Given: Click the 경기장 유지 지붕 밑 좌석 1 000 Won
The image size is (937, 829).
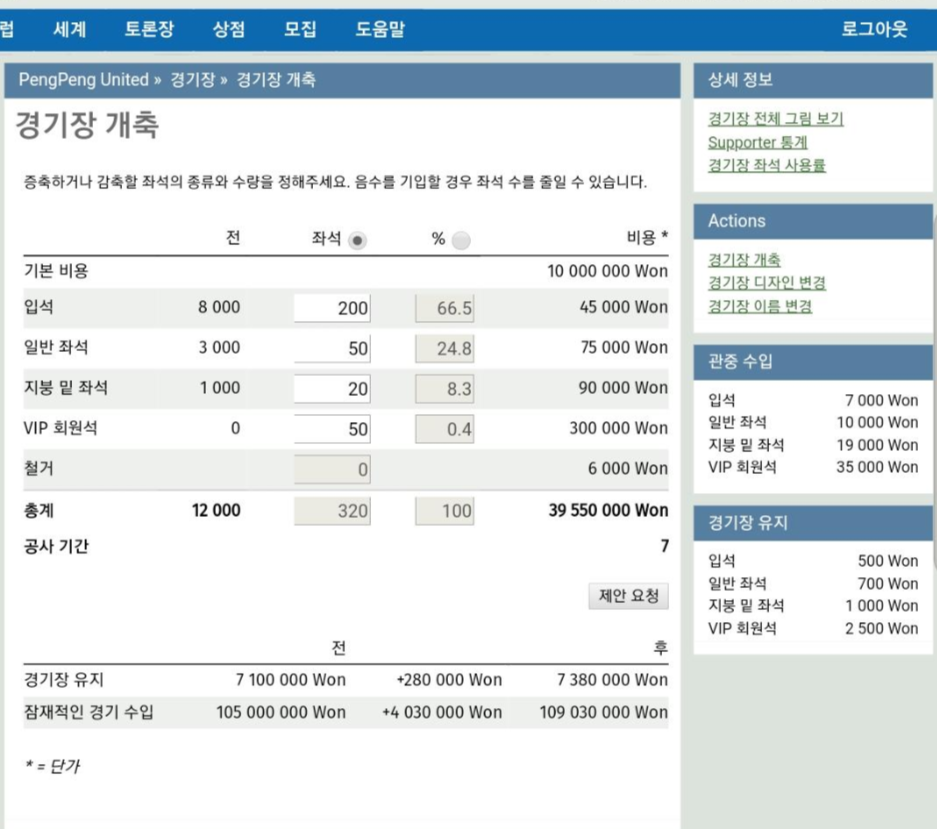Looking at the screenshot, I should (x=881, y=605).
